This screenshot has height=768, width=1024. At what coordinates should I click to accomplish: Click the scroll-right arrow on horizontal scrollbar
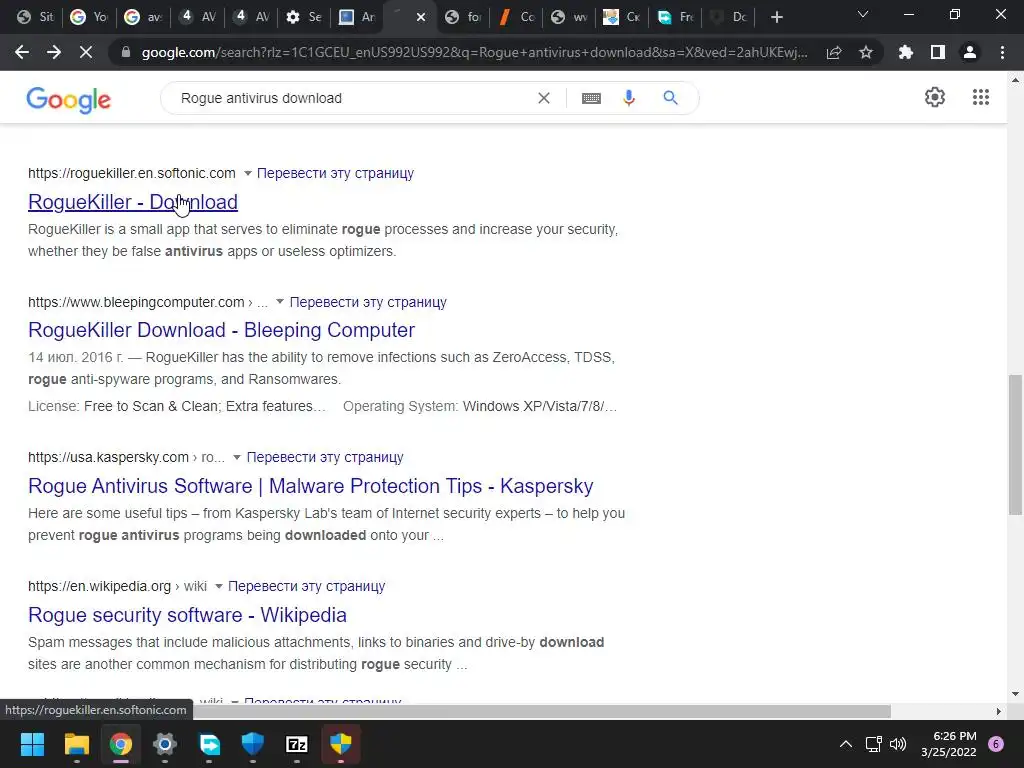(998, 711)
